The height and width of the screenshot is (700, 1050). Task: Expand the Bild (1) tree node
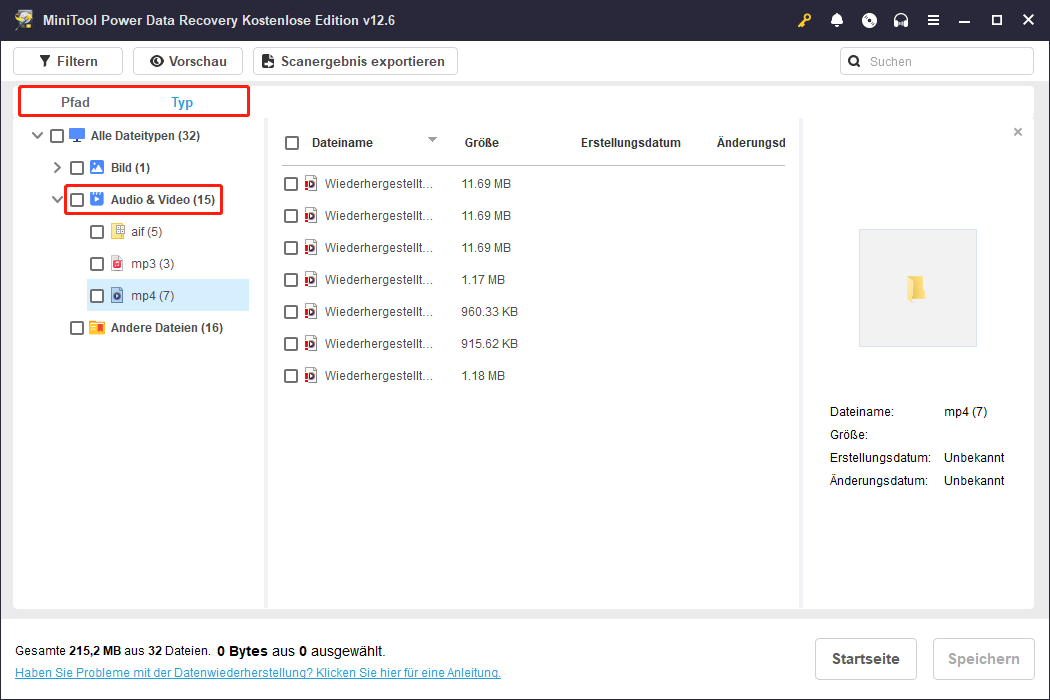coord(57,167)
